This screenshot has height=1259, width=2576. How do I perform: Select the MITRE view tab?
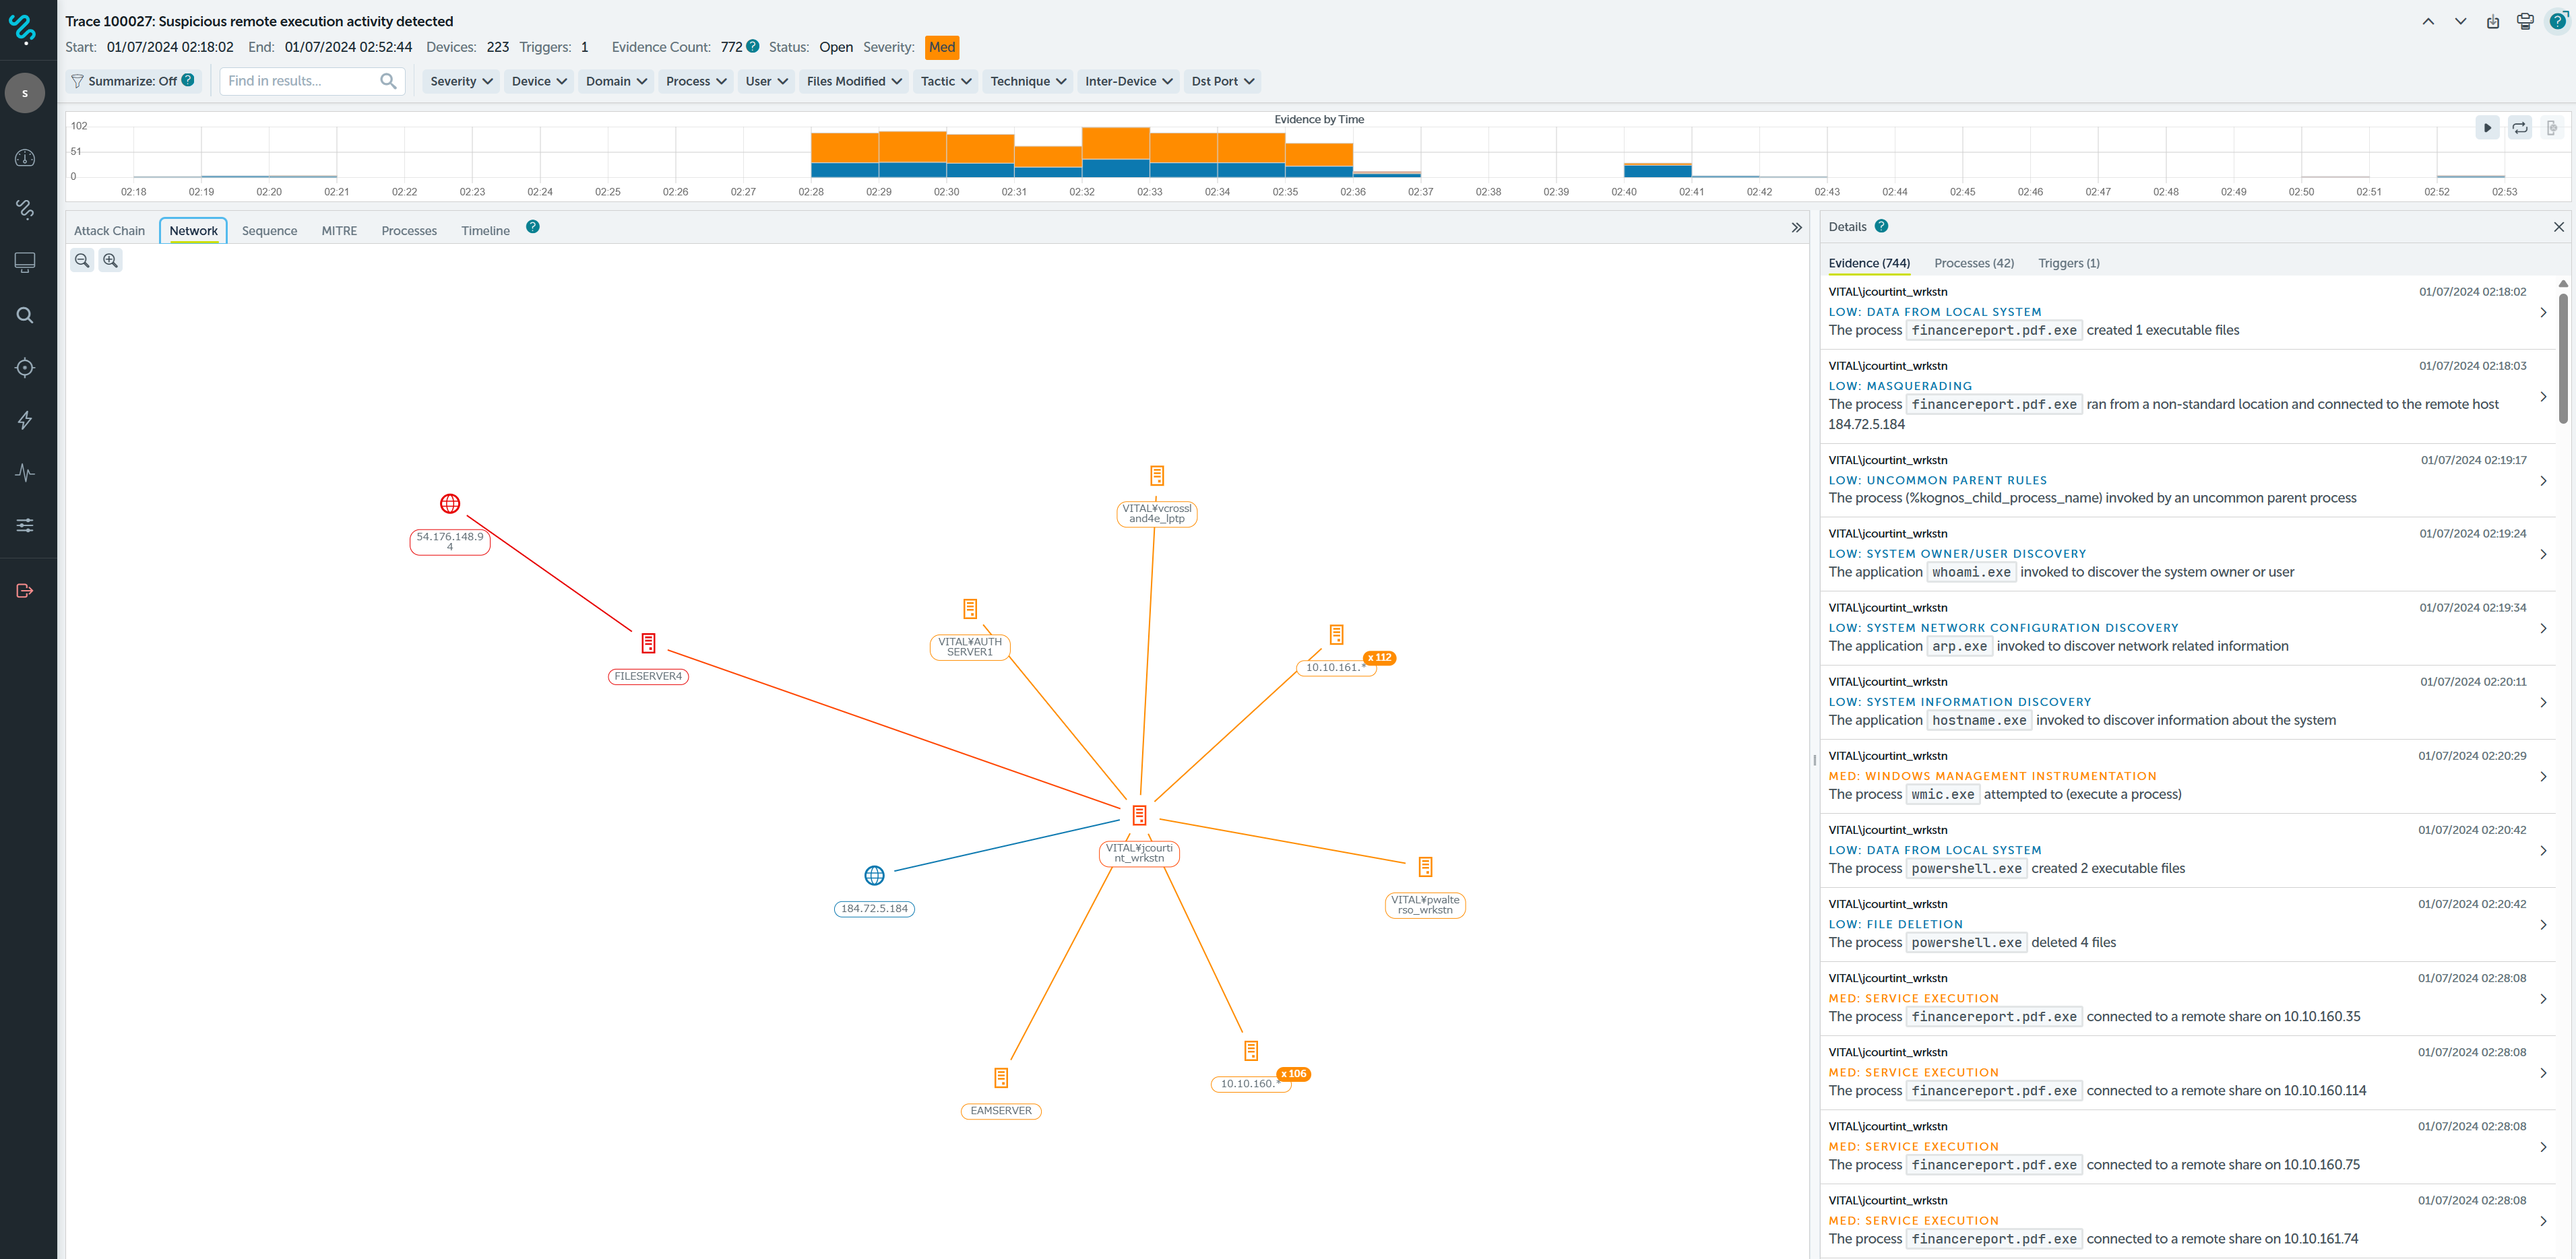point(339,231)
